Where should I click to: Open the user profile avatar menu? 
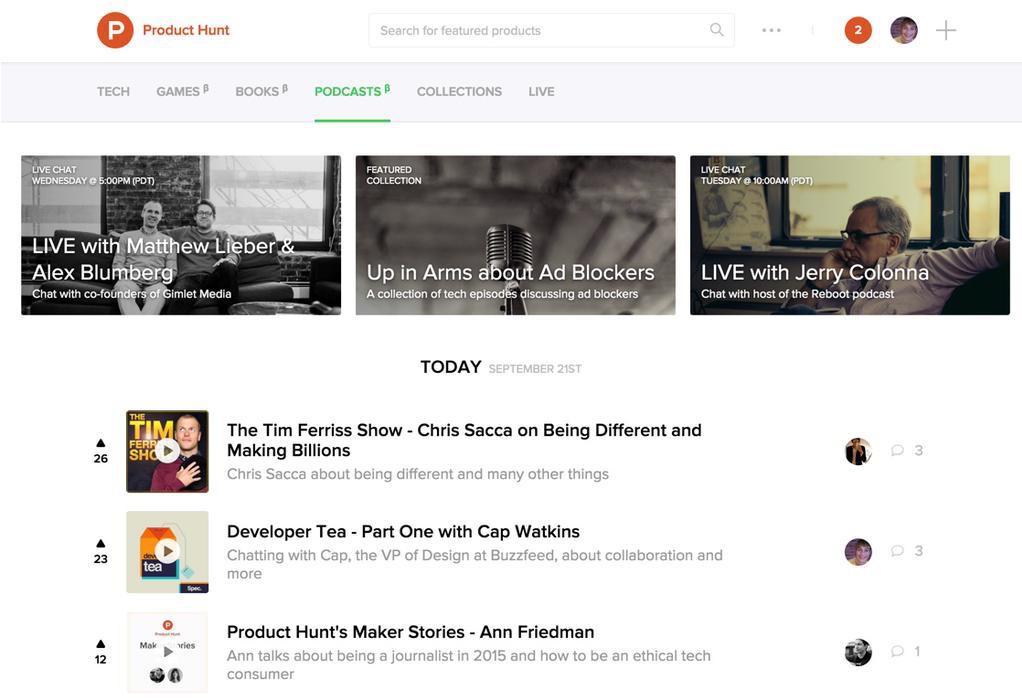coord(904,30)
